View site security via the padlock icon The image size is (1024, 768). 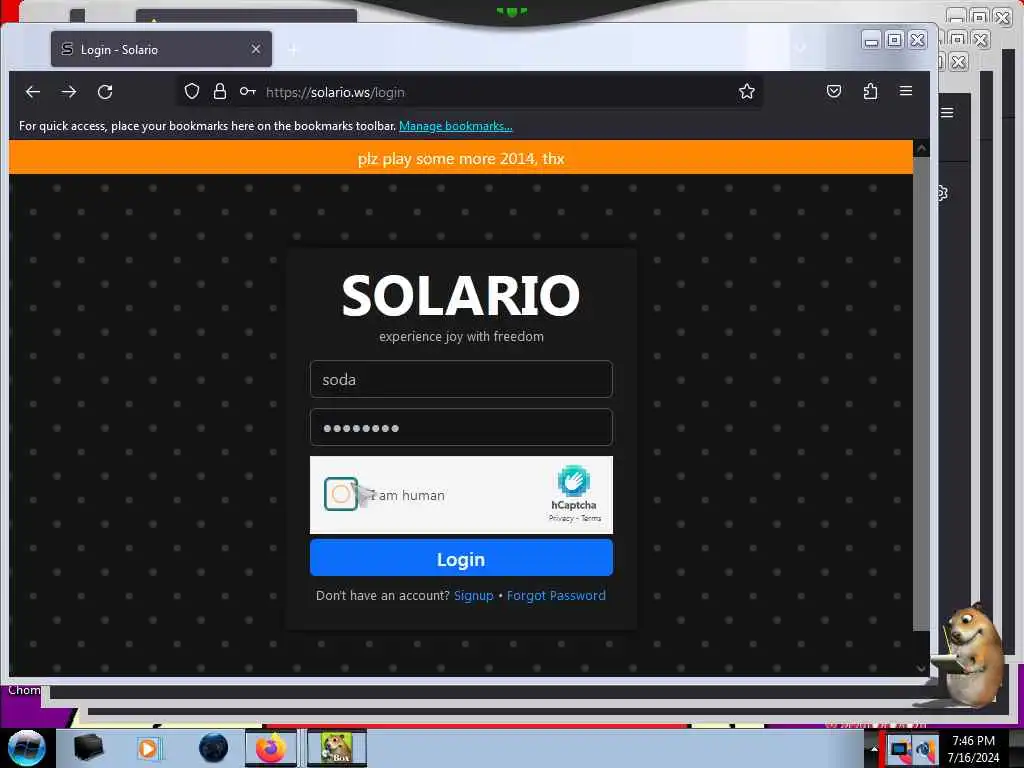[x=220, y=91]
